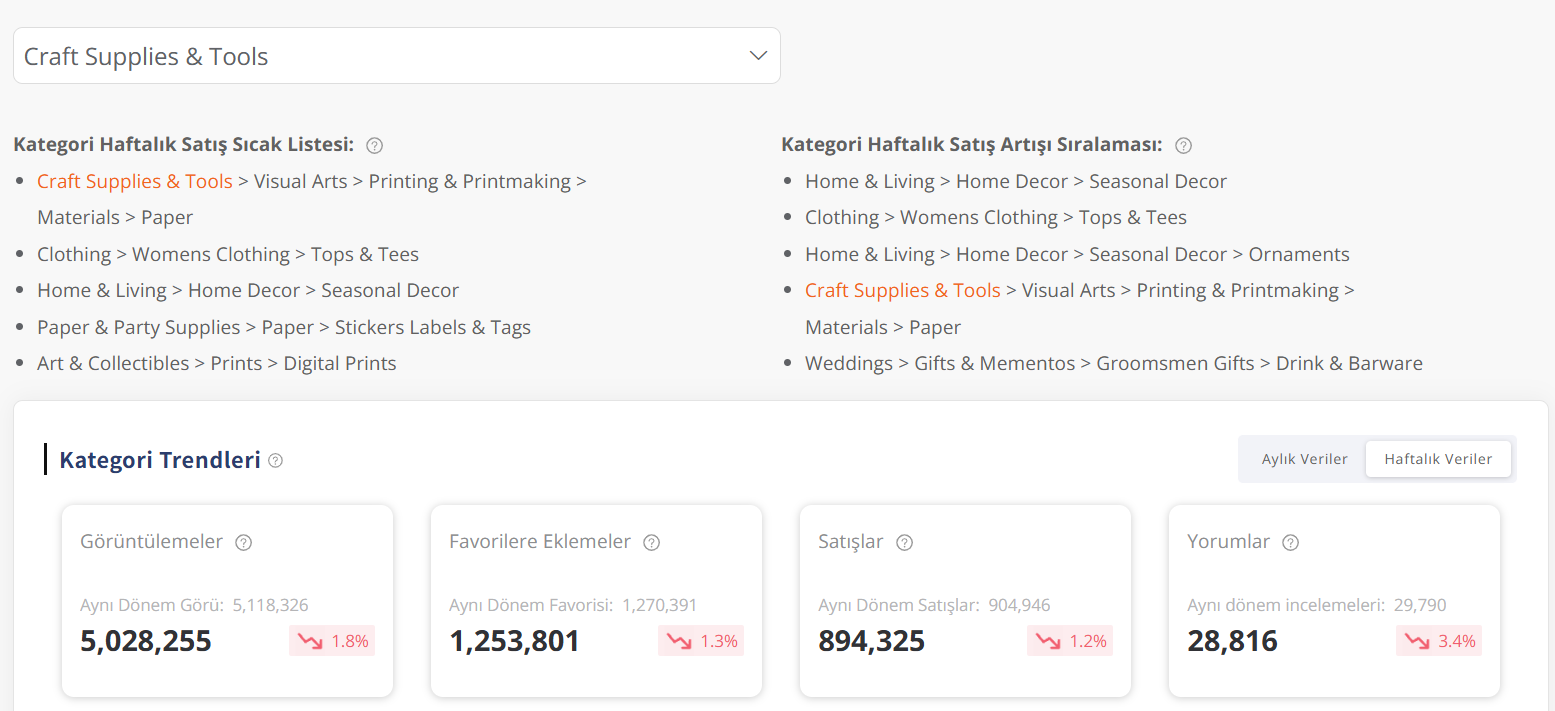Click help icon next to Görüntülemeler
Viewport: 1555px width, 711px height.
[x=243, y=543]
